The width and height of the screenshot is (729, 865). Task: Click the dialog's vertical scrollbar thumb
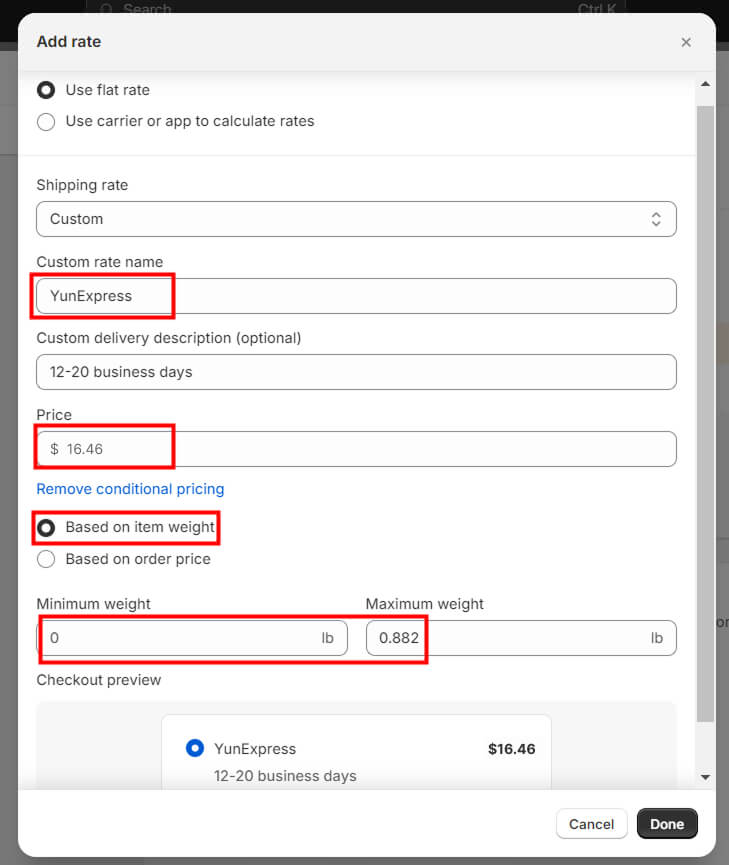coord(705,414)
